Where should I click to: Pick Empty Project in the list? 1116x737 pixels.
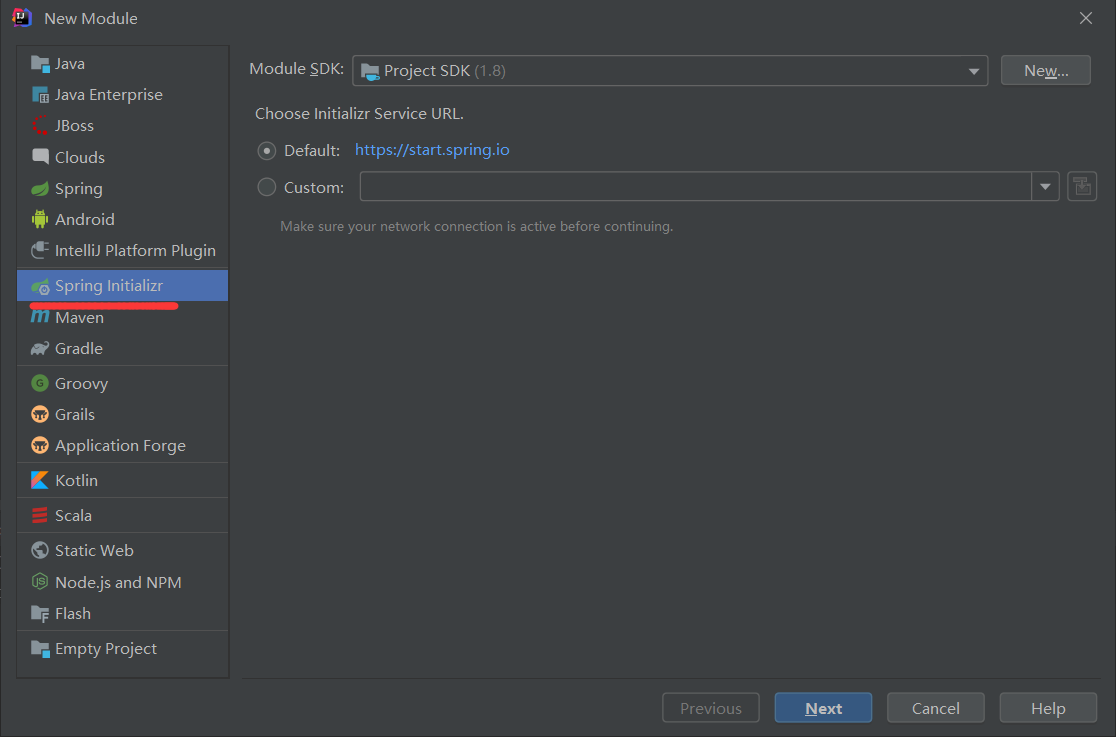coord(105,648)
